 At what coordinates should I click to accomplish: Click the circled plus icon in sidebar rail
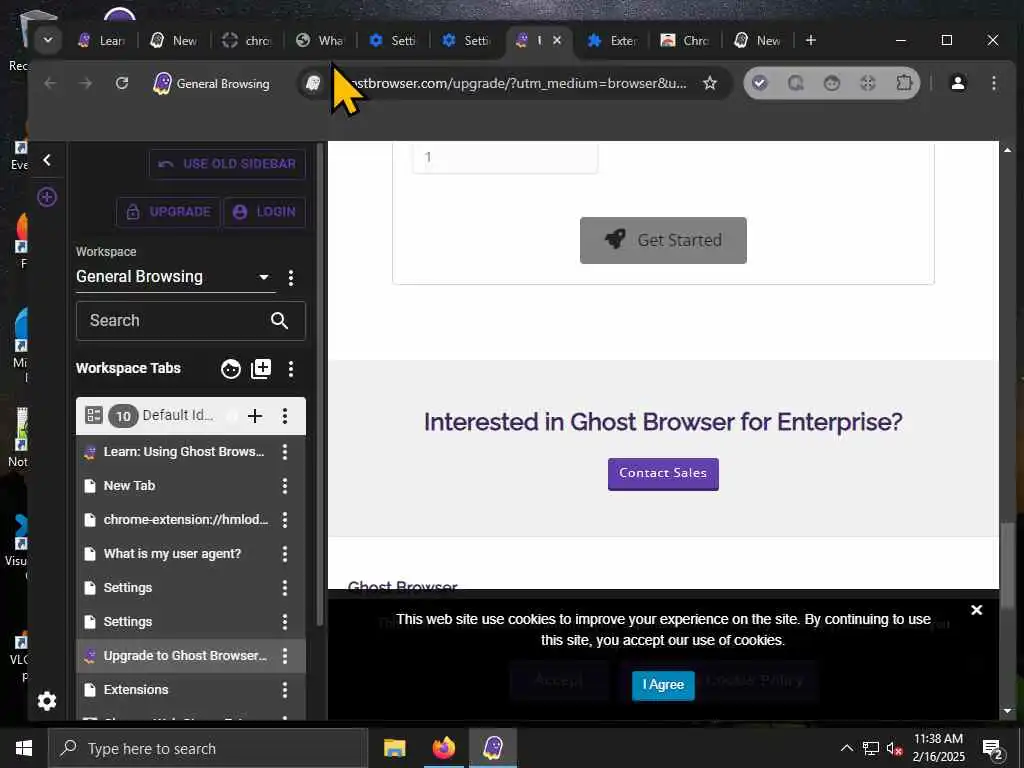pyautogui.click(x=47, y=197)
